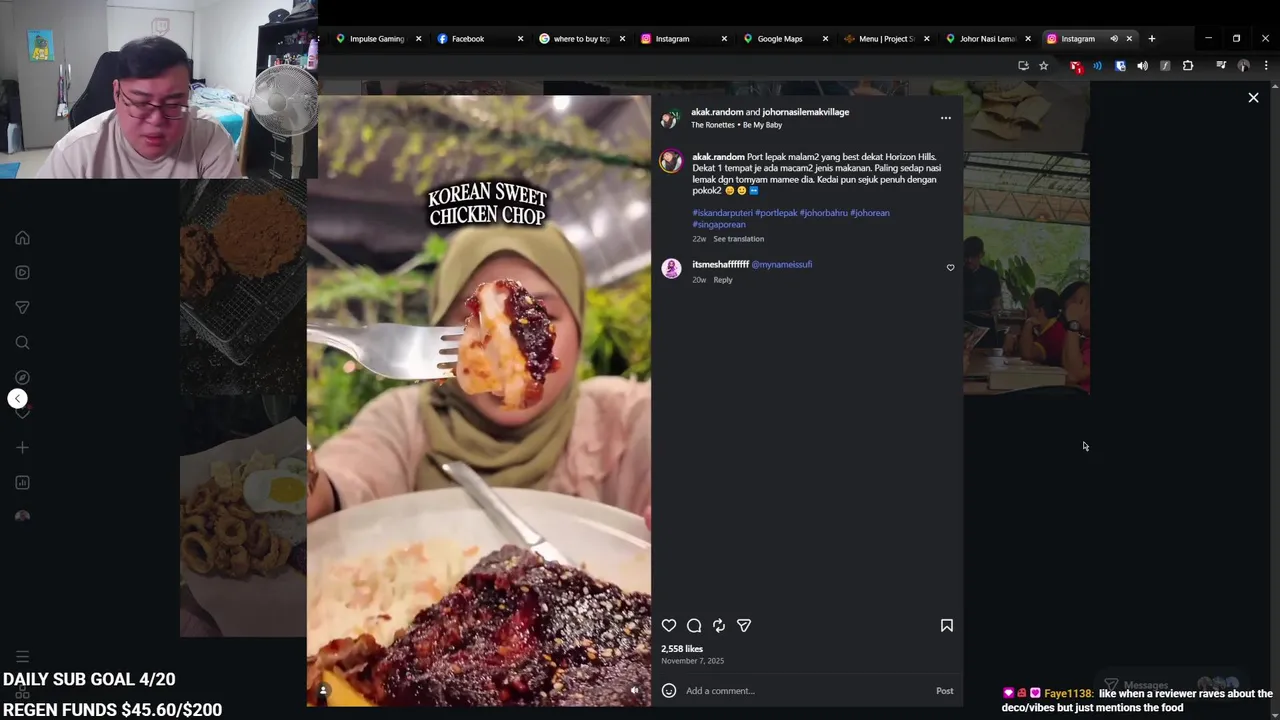The width and height of the screenshot is (1280, 720).
Task: Open profile avatar in Instagram sidebar
Action: point(22,516)
